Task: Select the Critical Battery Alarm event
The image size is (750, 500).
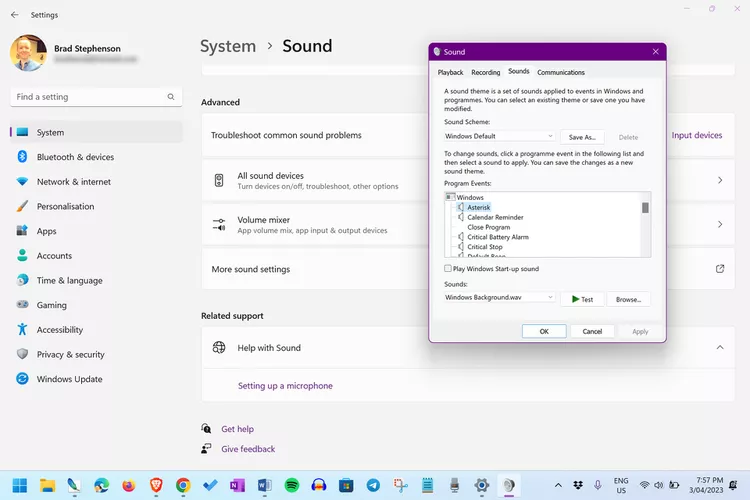Action: (498, 237)
